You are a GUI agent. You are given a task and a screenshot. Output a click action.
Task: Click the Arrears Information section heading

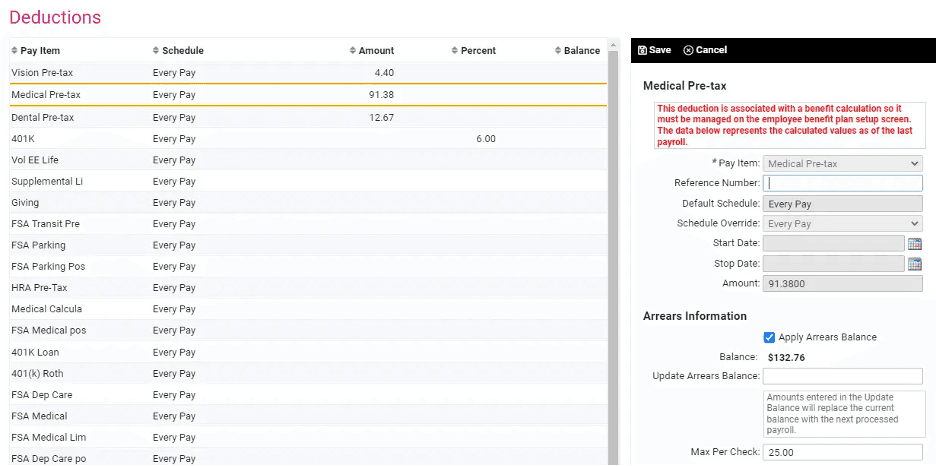tap(695, 316)
